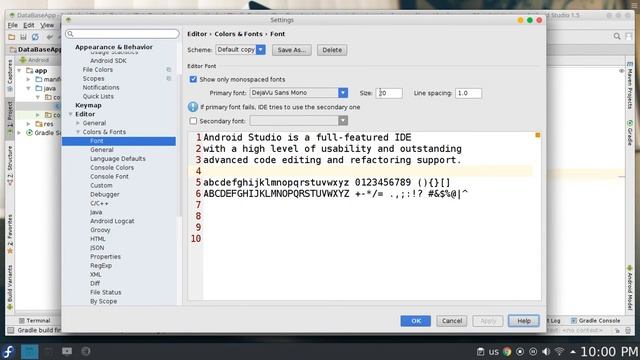The image size is (640, 360).
Task: Click the info icon beside font hint
Action: tap(193, 107)
